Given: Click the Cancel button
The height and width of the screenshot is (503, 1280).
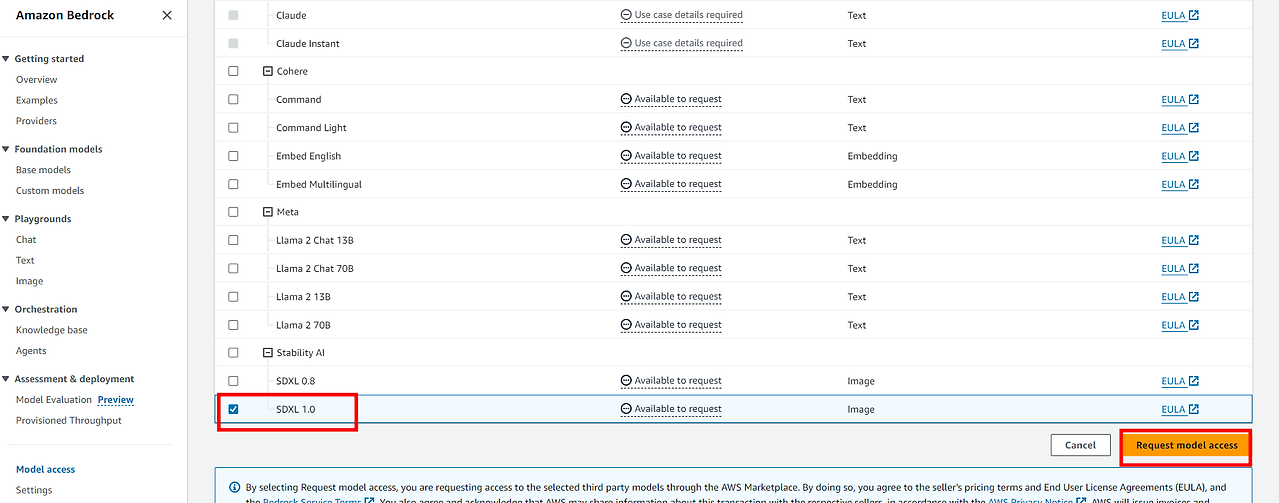Looking at the screenshot, I should tap(1080, 445).
